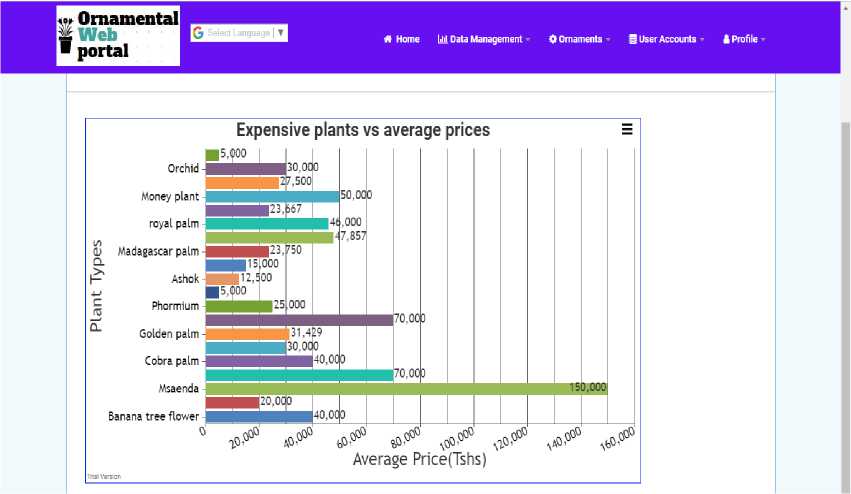Viewport: 851px width, 494px height.
Task: Click the Google G translate icon
Action: pos(198,33)
